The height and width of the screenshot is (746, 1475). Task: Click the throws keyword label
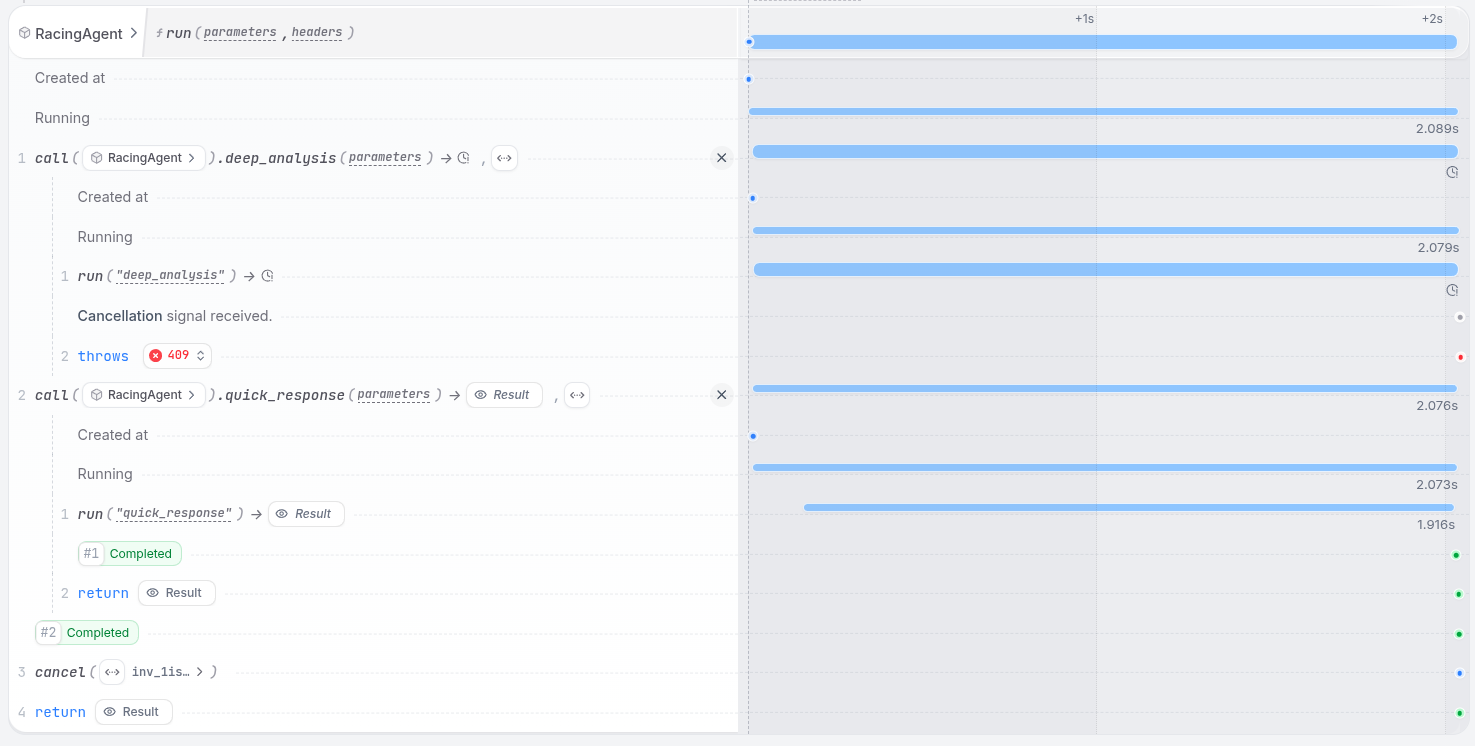103,356
